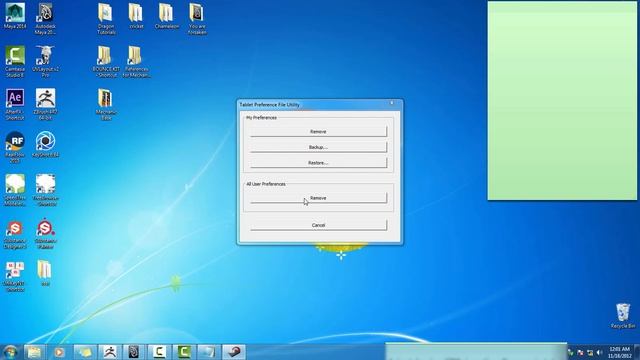The height and width of the screenshot is (360, 640).
Task: Open the KeyShot 64 desktop shortcut
Action: click(x=45, y=144)
